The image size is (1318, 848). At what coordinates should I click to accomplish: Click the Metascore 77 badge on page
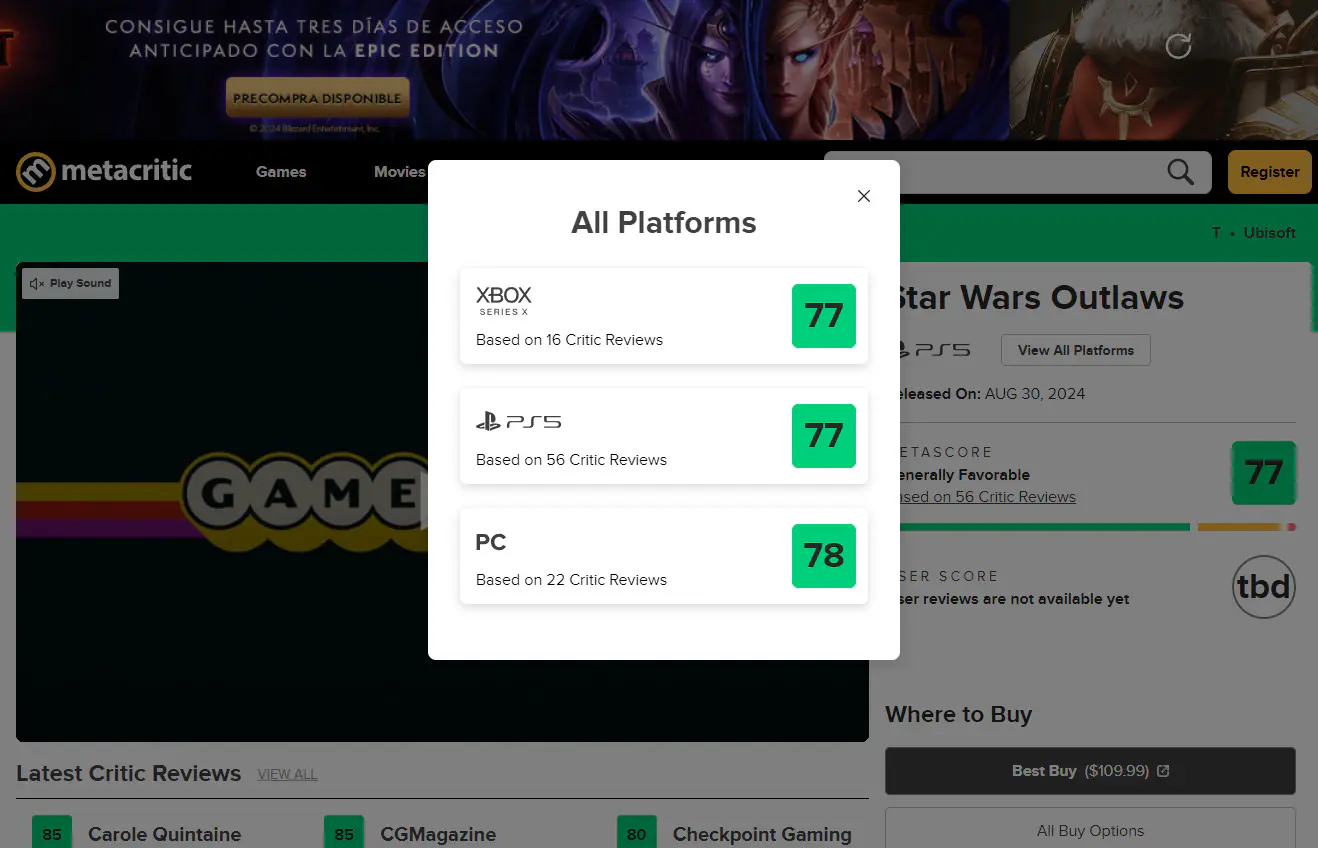point(1264,472)
